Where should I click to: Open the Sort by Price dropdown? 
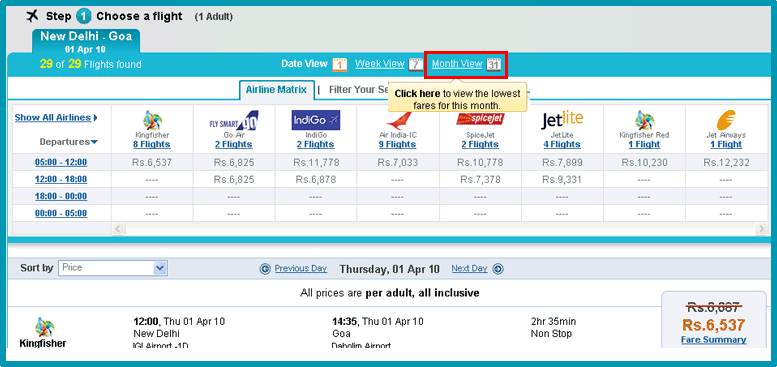click(113, 268)
